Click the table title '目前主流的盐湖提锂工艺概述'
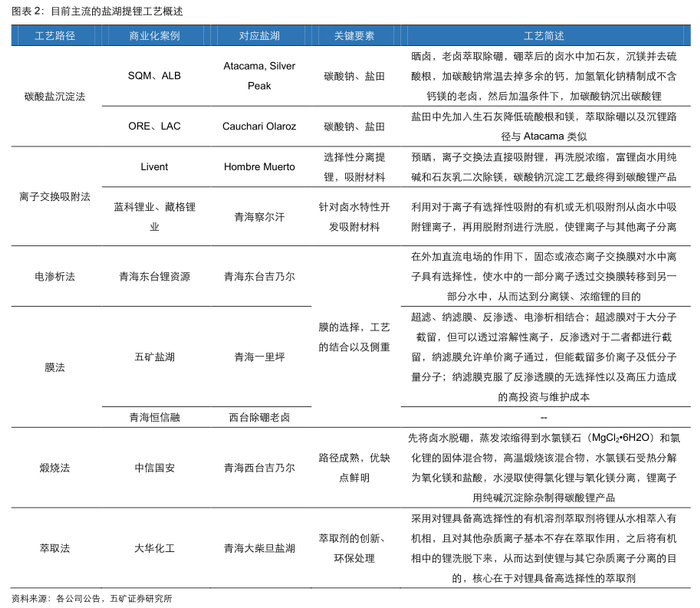 coord(117,11)
